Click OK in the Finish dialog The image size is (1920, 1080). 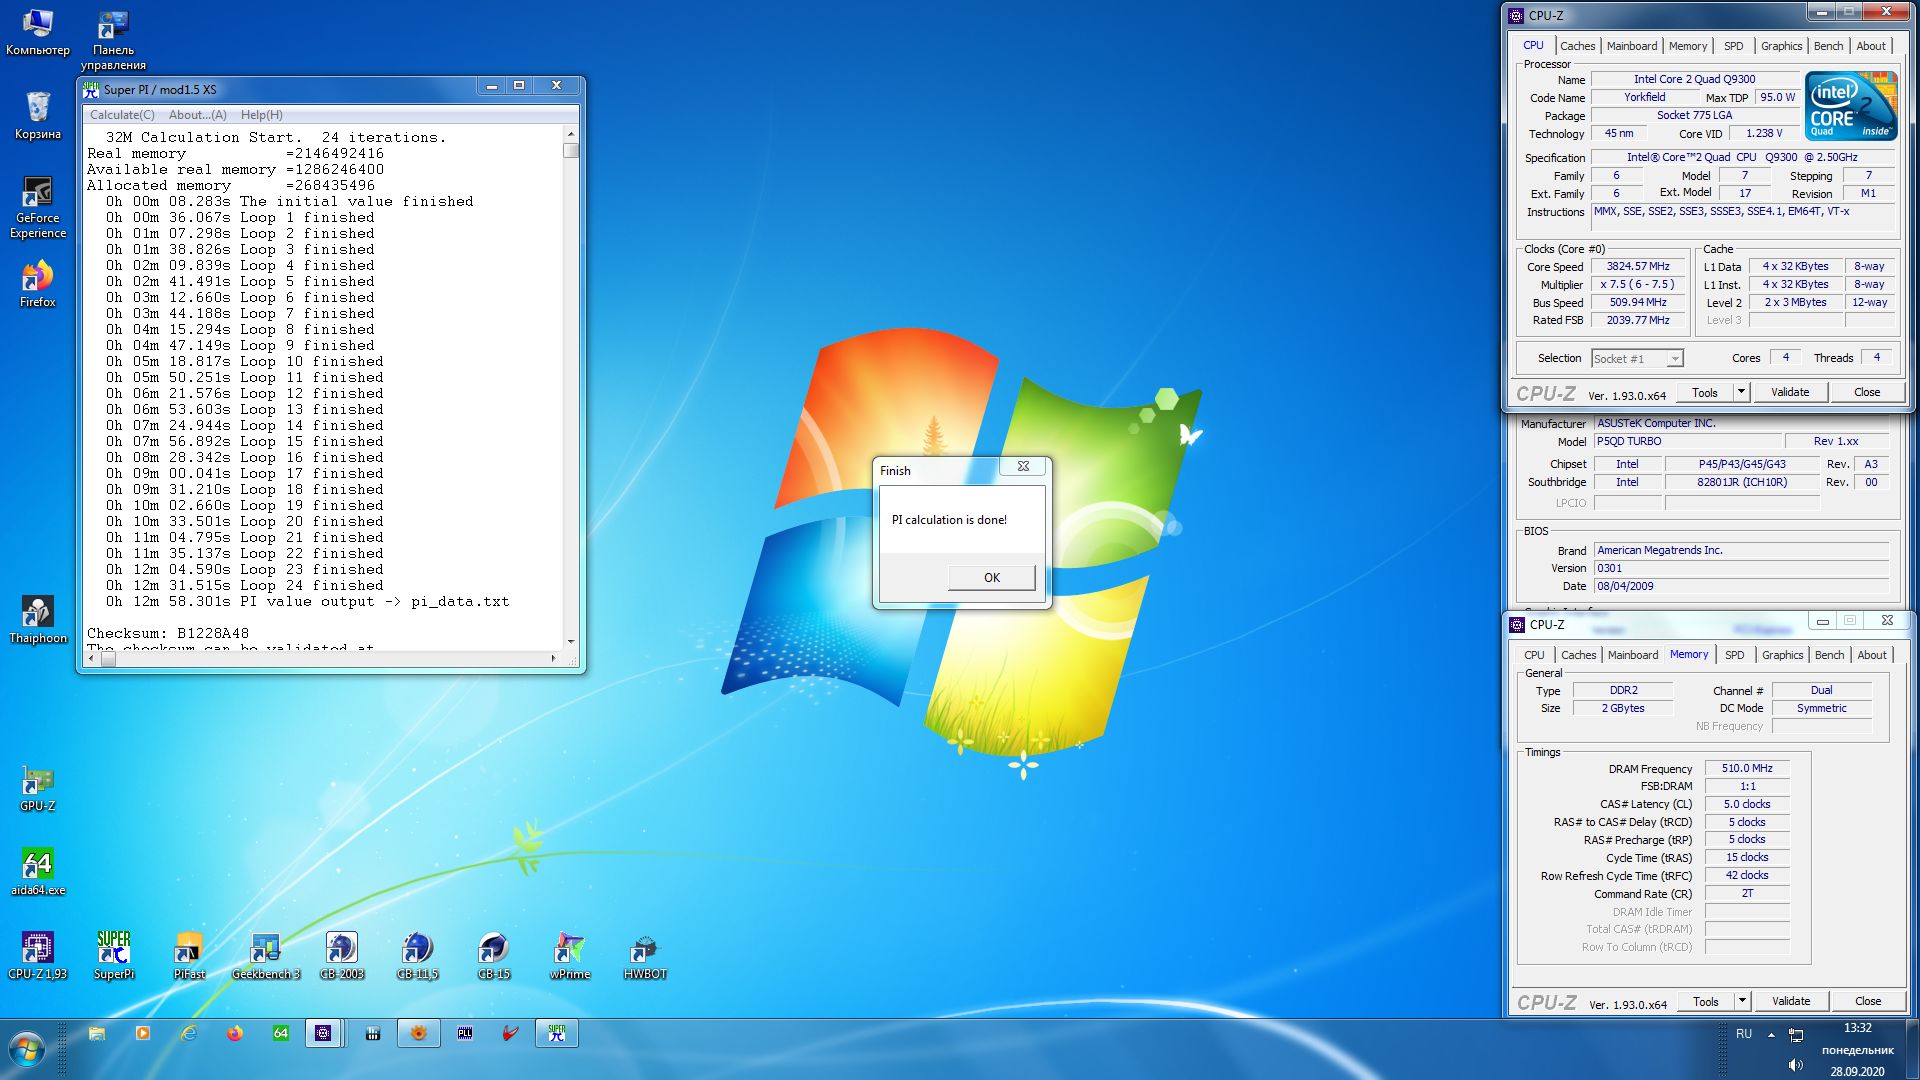pyautogui.click(x=991, y=577)
